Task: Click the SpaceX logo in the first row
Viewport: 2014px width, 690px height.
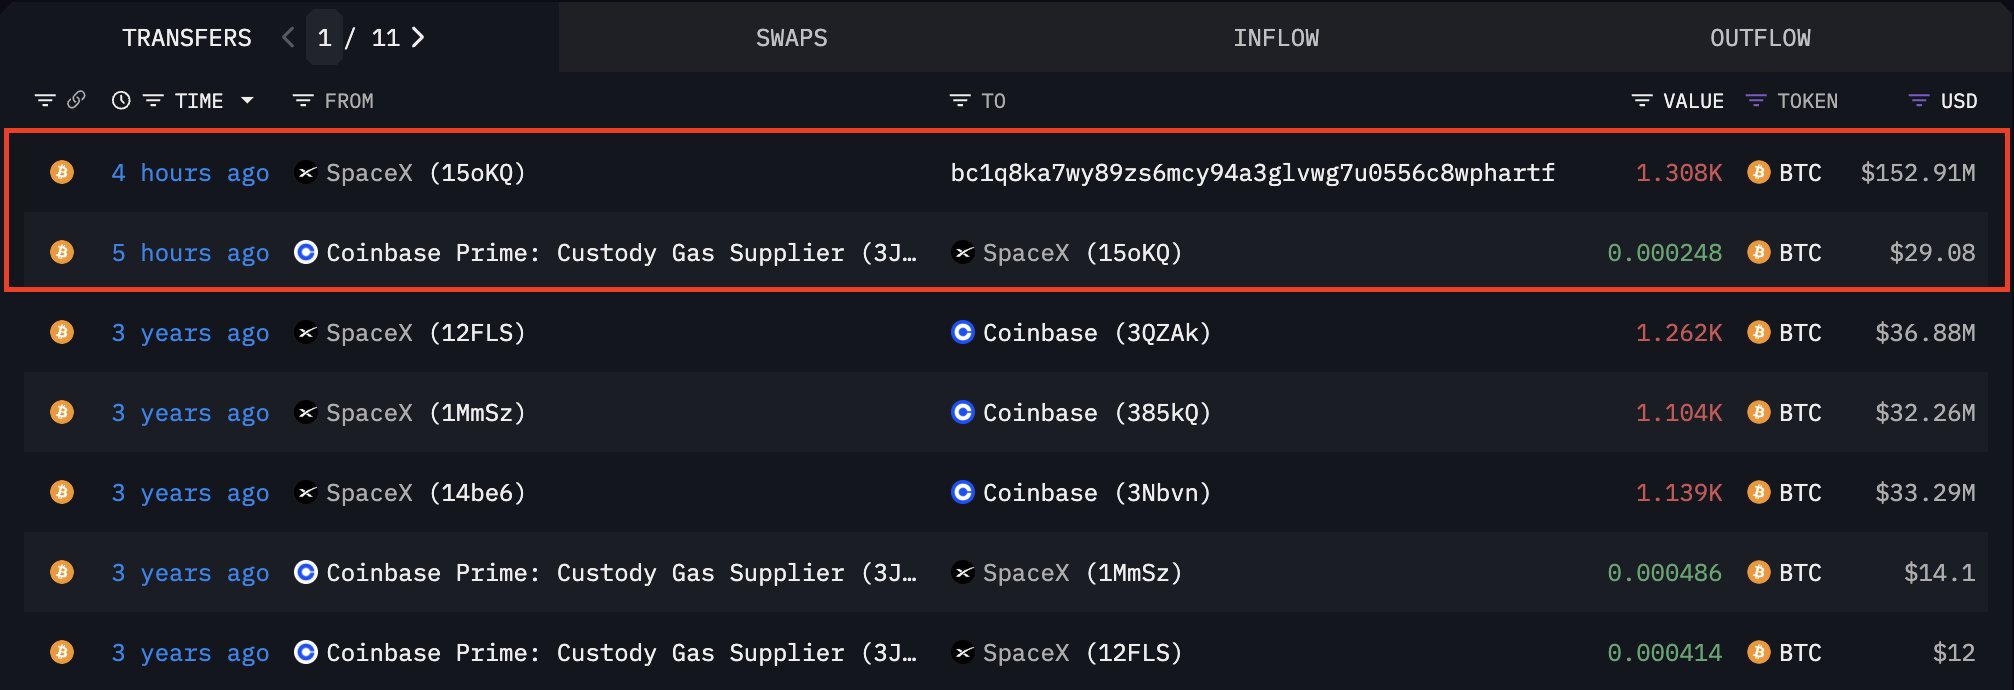Action: (x=305, y=172)
